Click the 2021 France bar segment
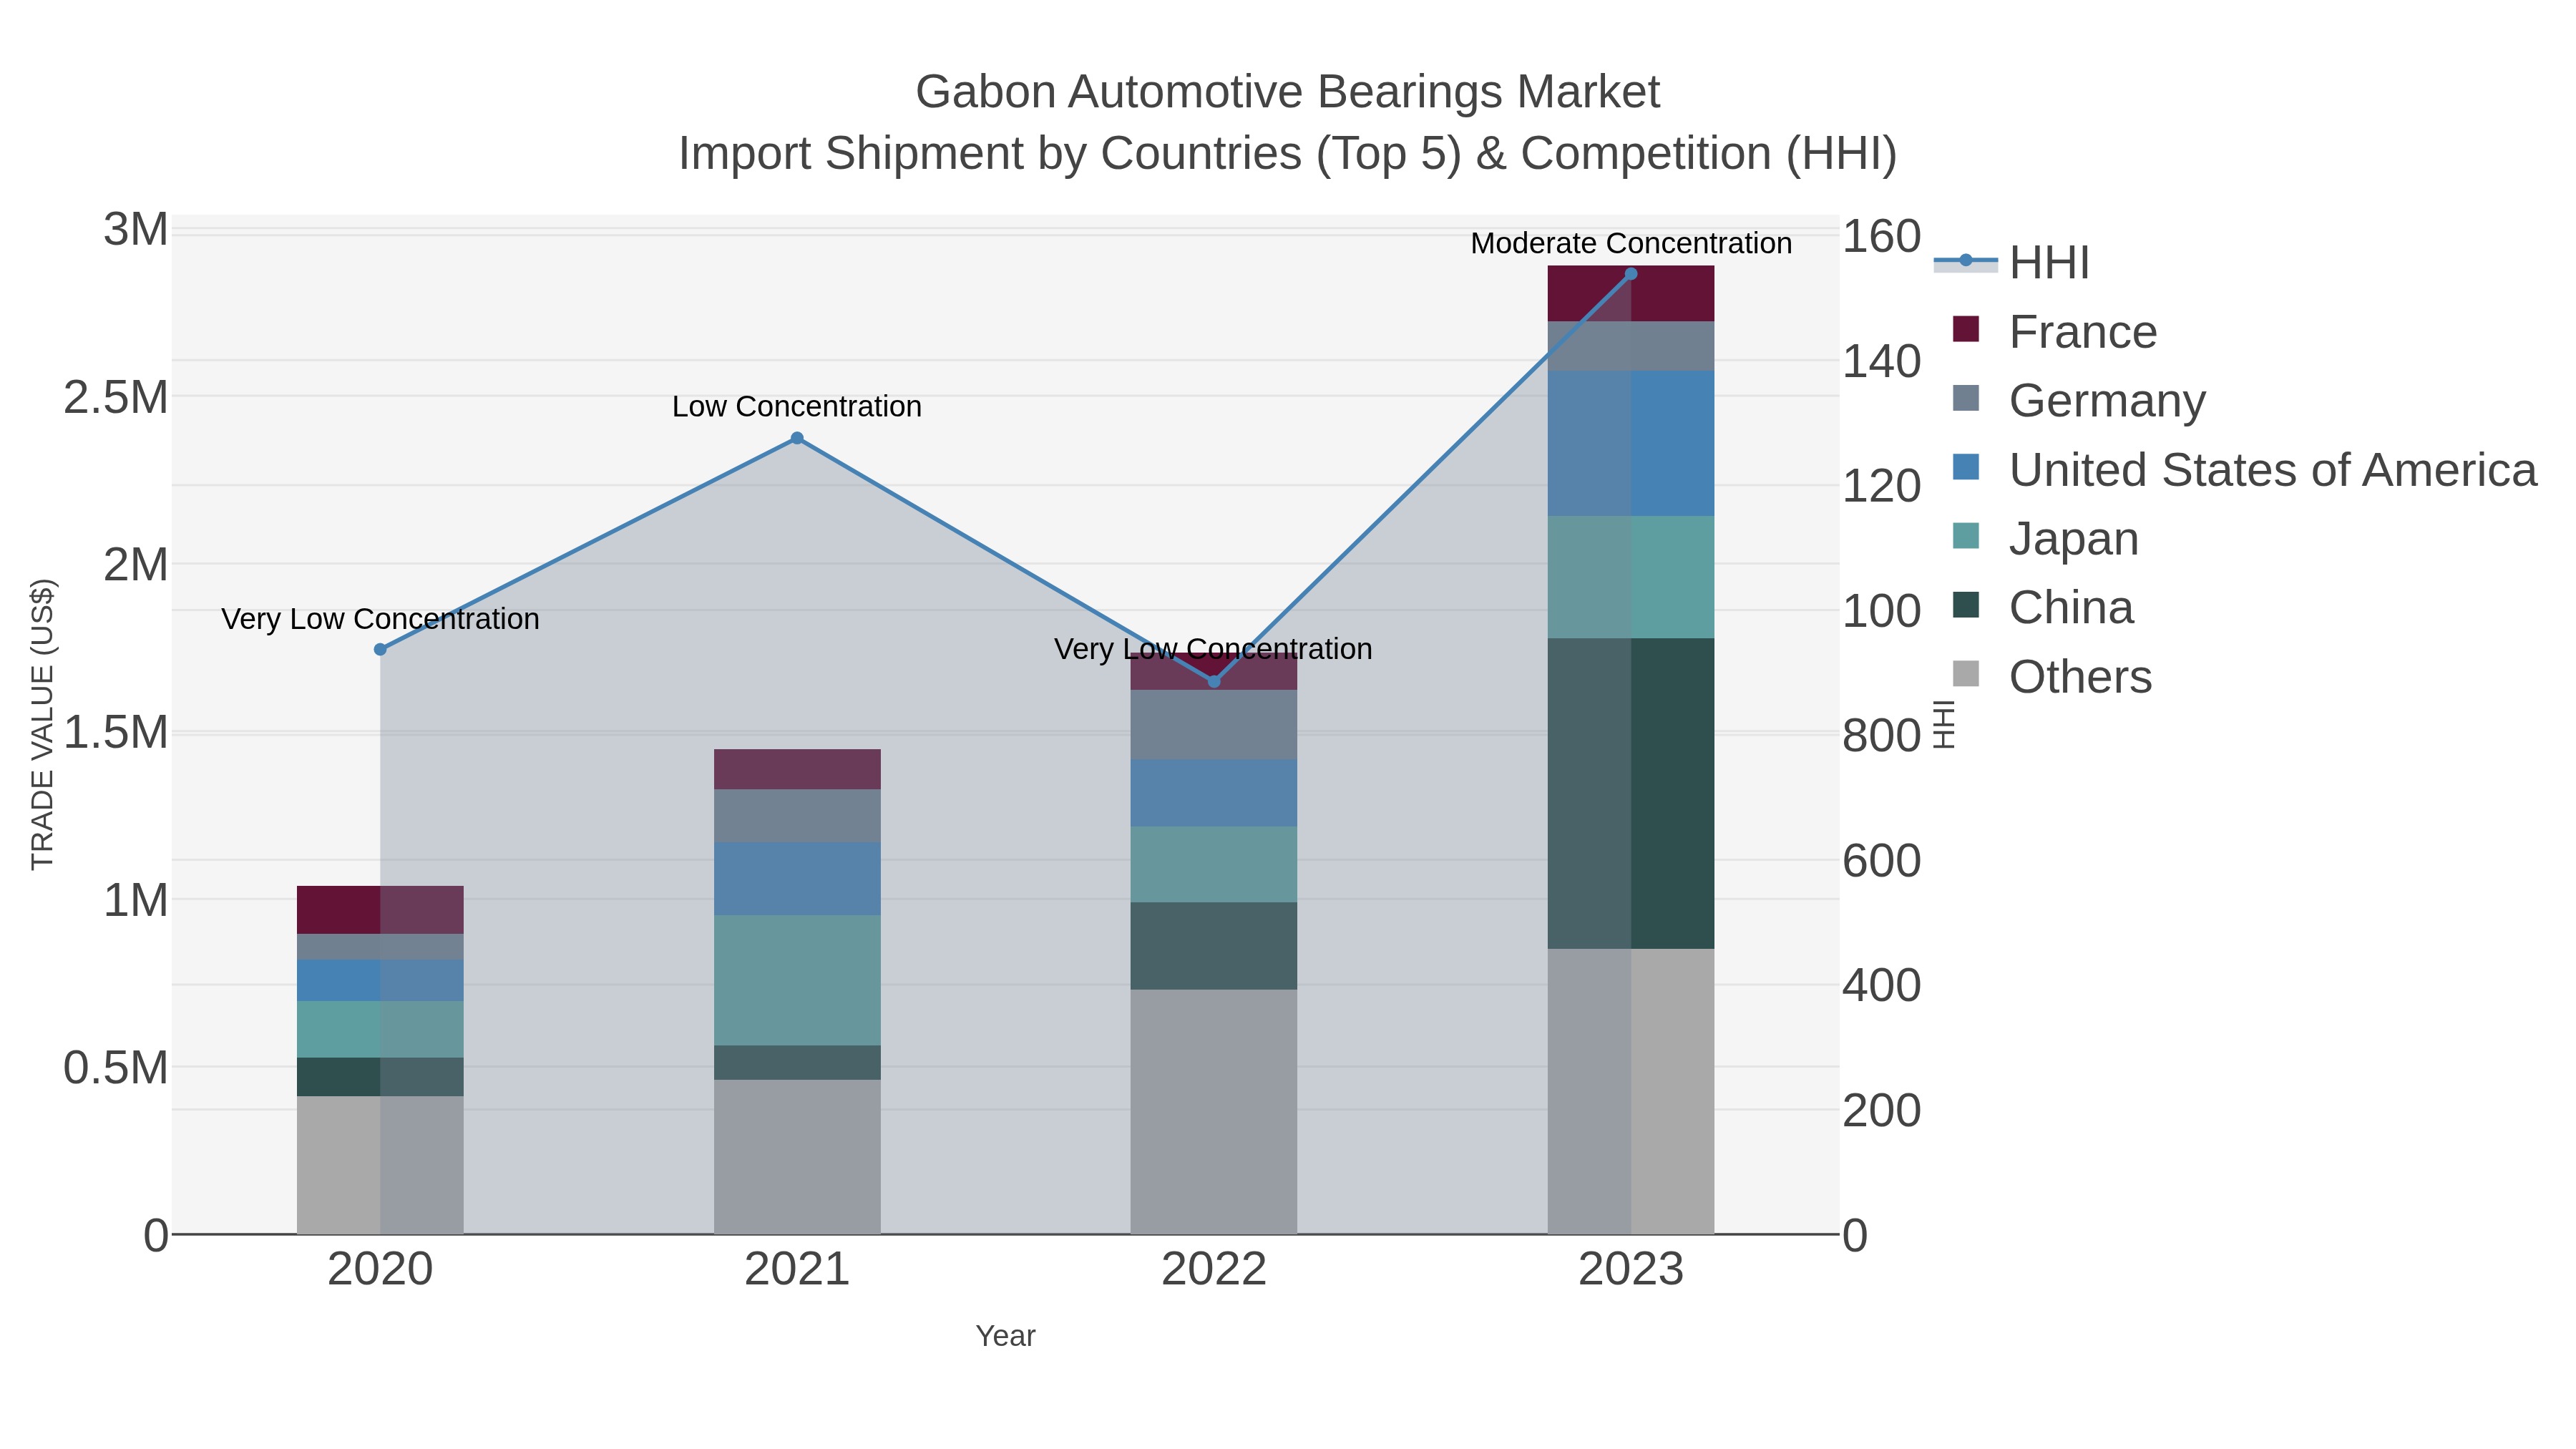 click(797, 769)
